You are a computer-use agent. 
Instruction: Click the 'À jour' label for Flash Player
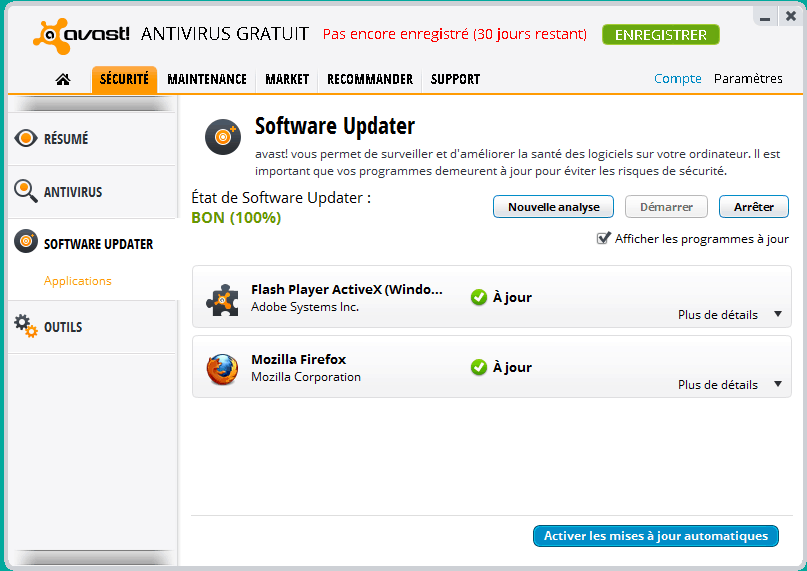click(x=512, y=297)
